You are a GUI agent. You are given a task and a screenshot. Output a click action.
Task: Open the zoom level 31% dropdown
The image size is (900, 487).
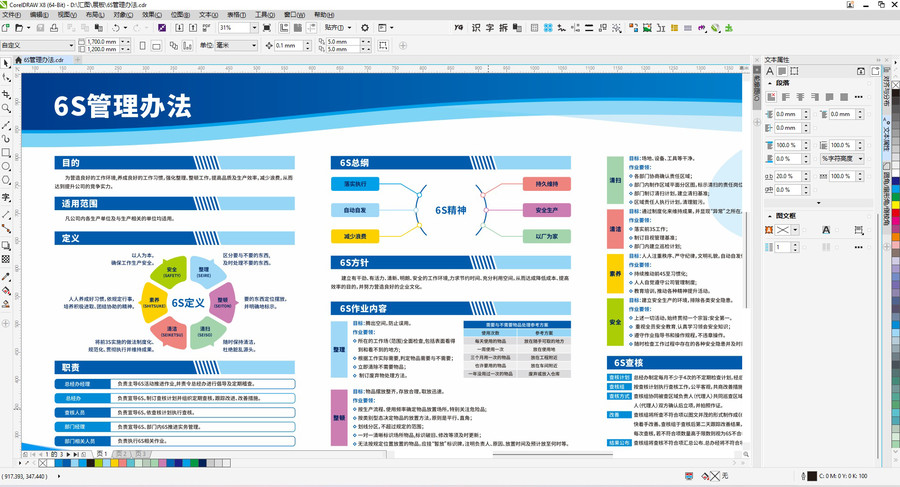(x=254, y=28)
